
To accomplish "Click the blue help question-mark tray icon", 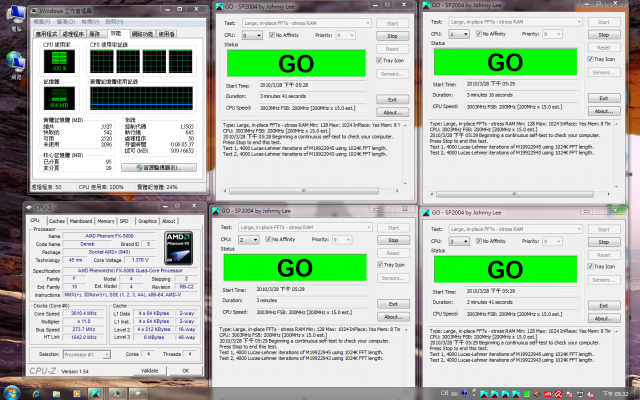I will point(464,393).
